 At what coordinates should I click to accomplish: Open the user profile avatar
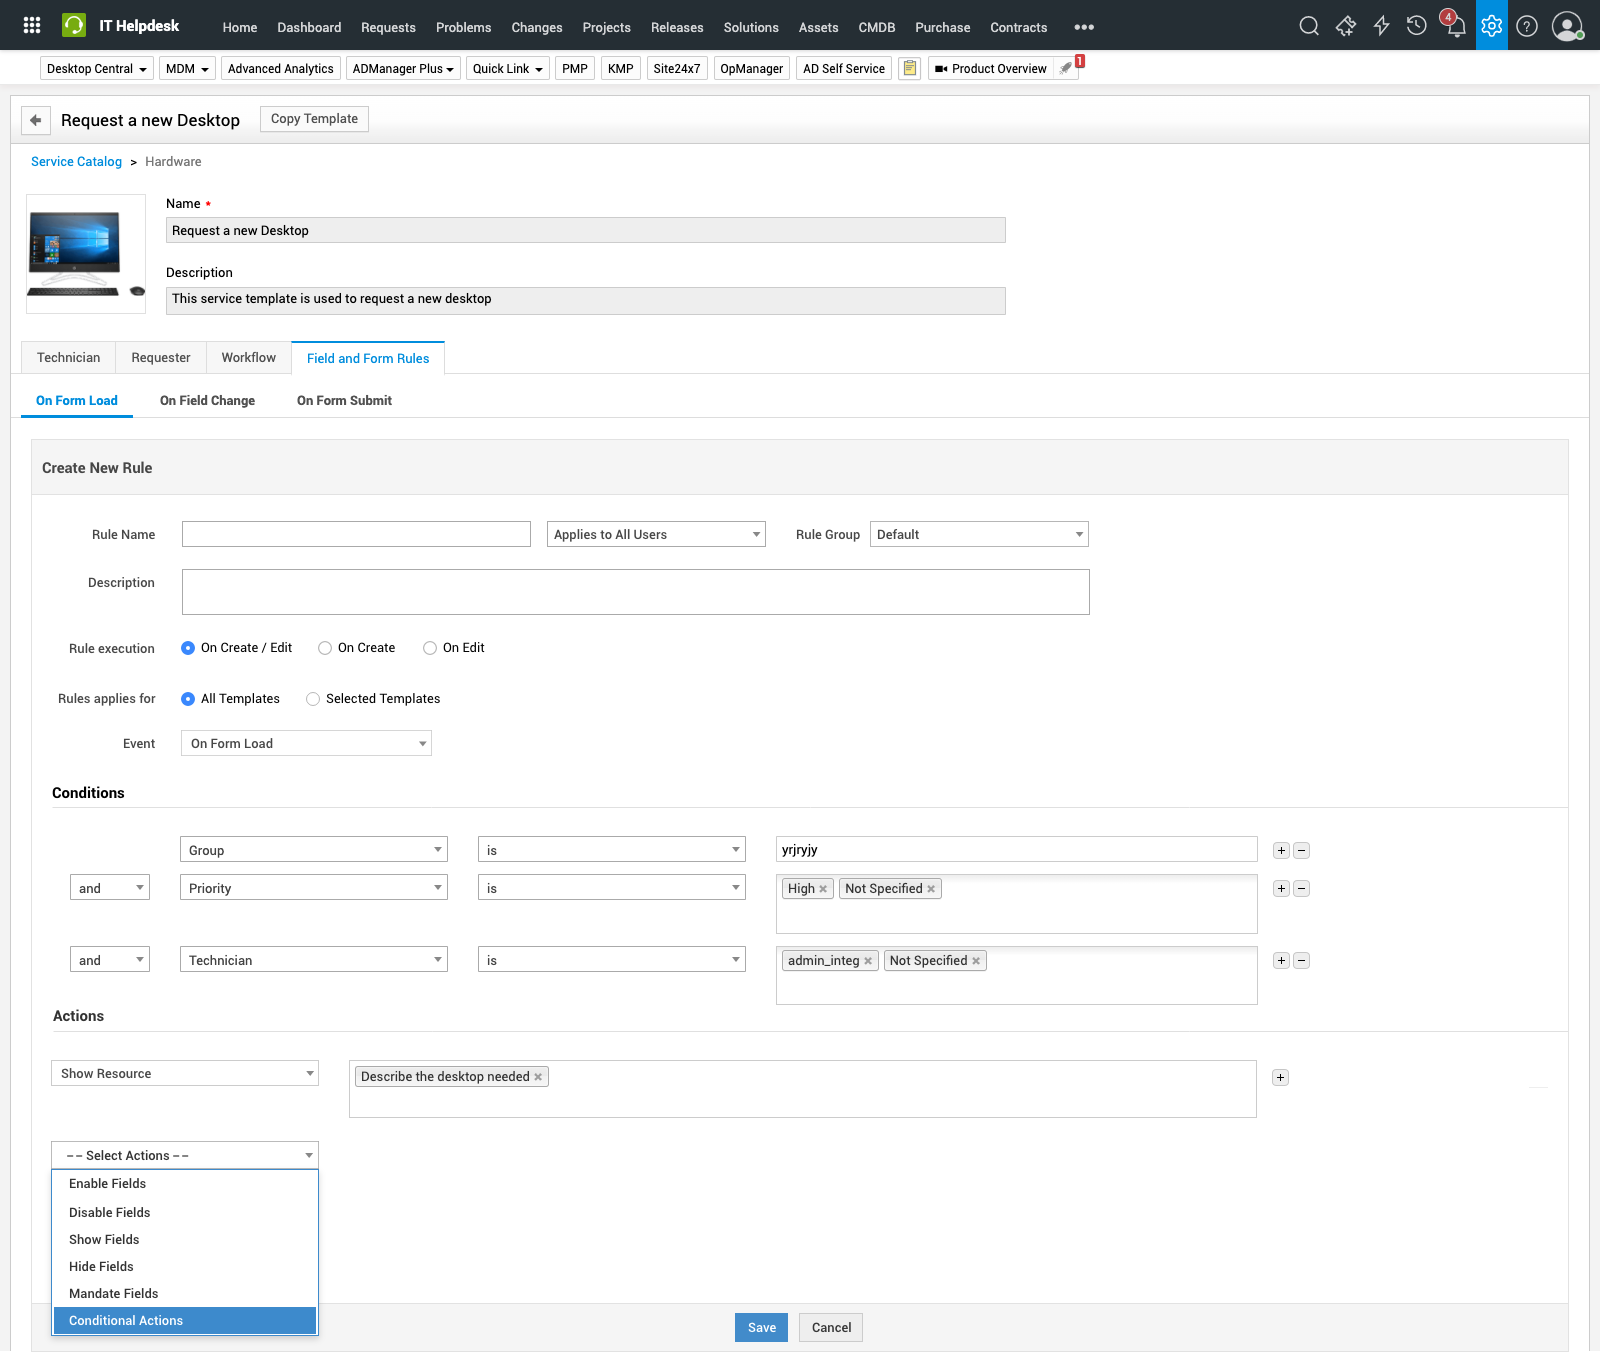[1565, 26]
